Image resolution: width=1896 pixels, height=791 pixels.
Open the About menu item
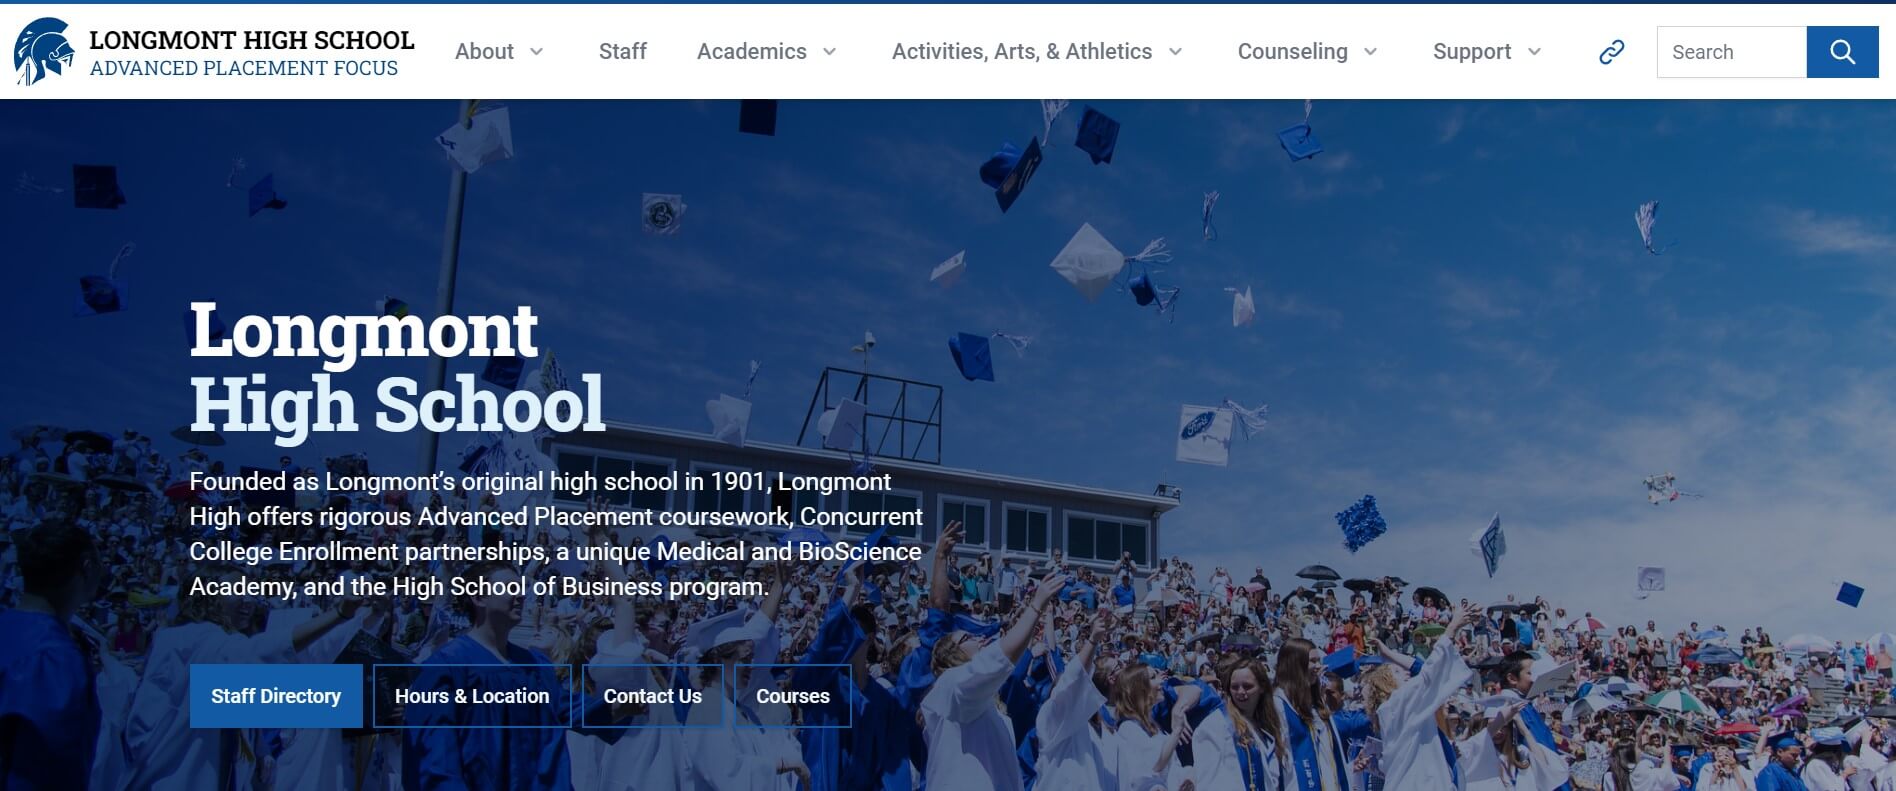point(484,51)
